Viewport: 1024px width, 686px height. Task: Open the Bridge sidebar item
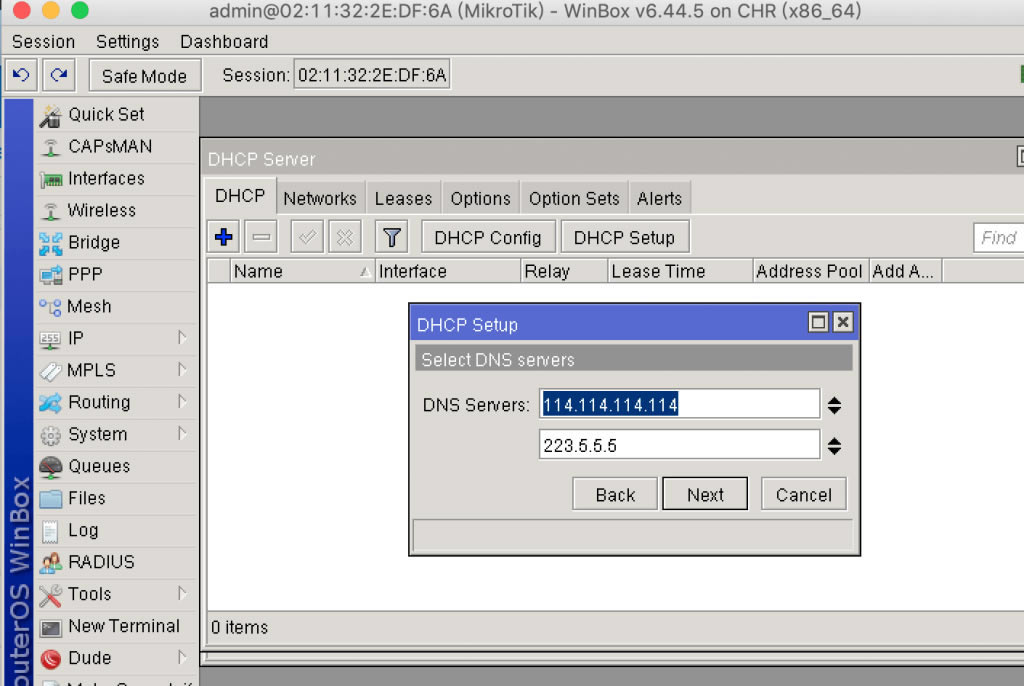(93, 242)
